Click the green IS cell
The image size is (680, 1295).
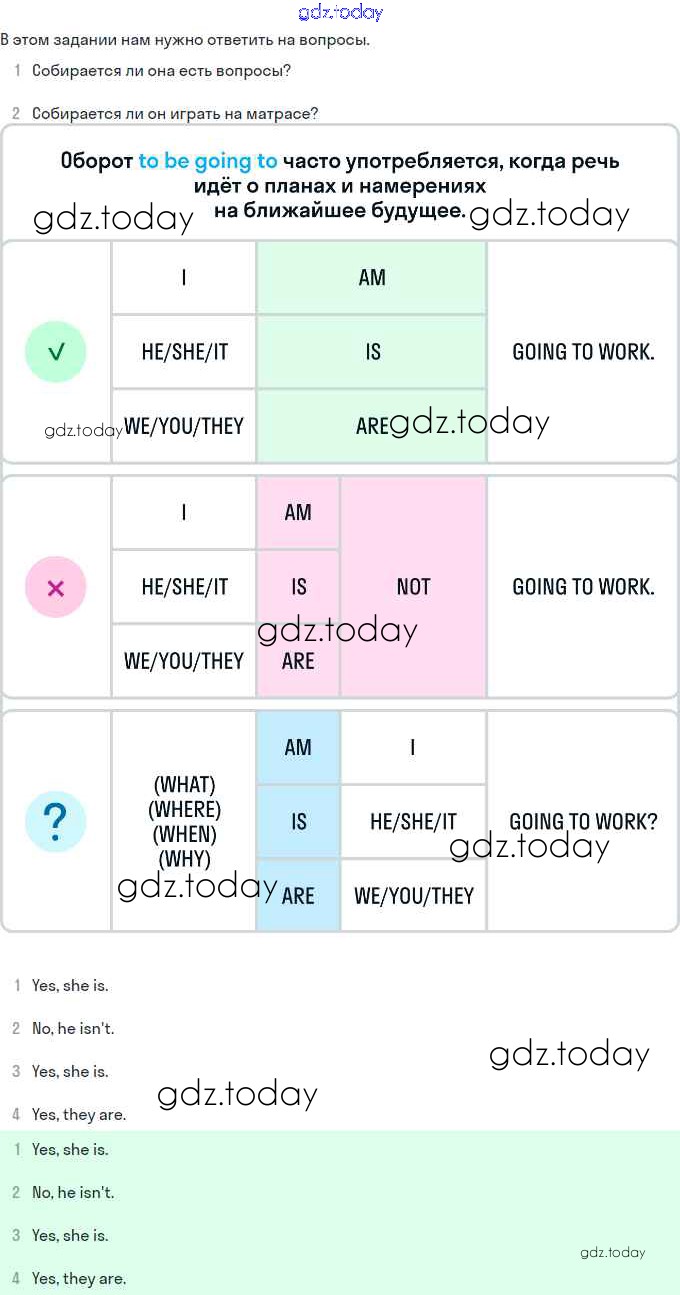(372, 352)
